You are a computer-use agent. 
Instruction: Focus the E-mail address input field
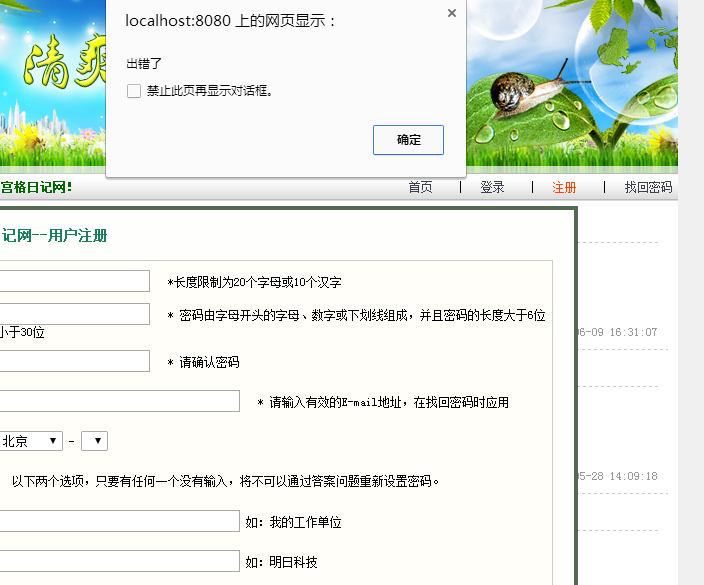point(119,401)
